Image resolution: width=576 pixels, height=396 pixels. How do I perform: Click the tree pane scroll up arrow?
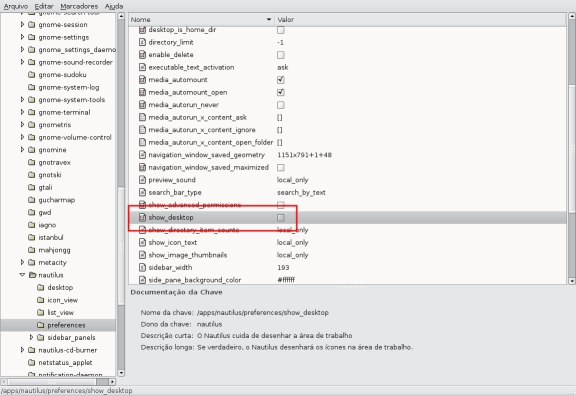tap(121, 16)
